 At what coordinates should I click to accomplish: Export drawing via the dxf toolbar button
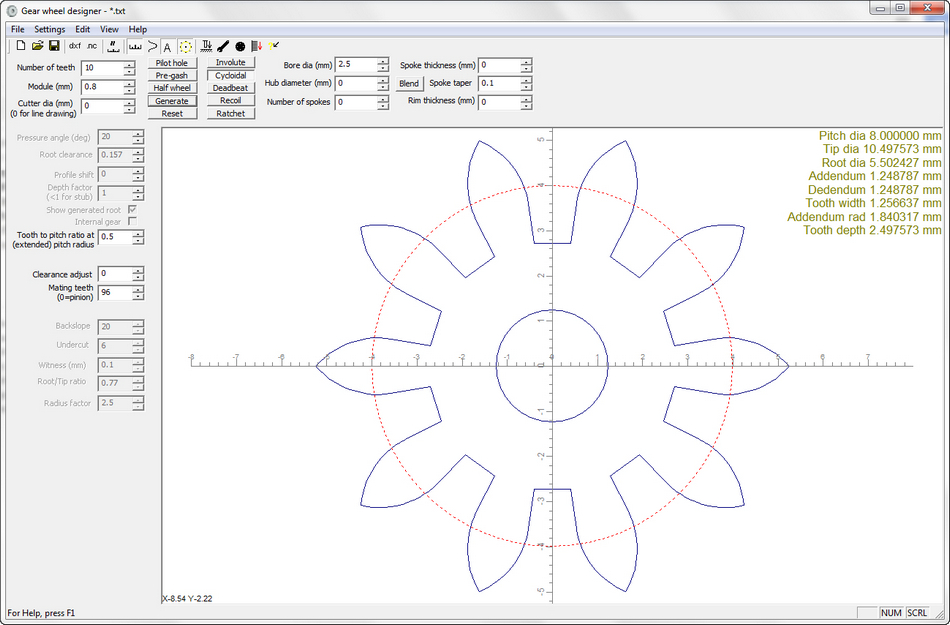point(74,46)
